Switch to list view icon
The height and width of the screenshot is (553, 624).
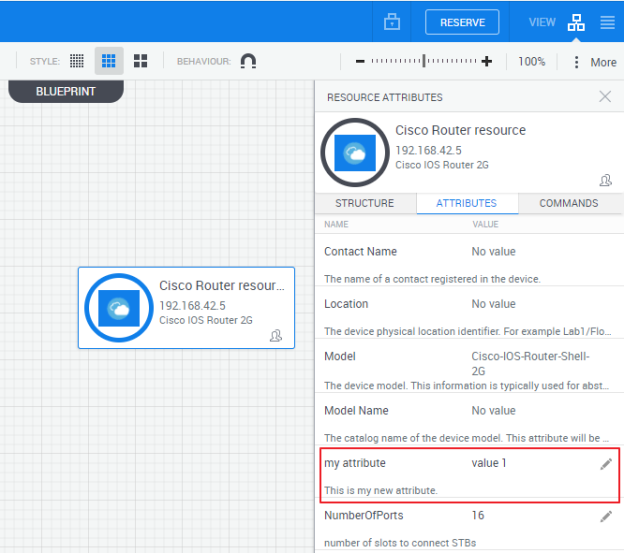tap(607, 22)
